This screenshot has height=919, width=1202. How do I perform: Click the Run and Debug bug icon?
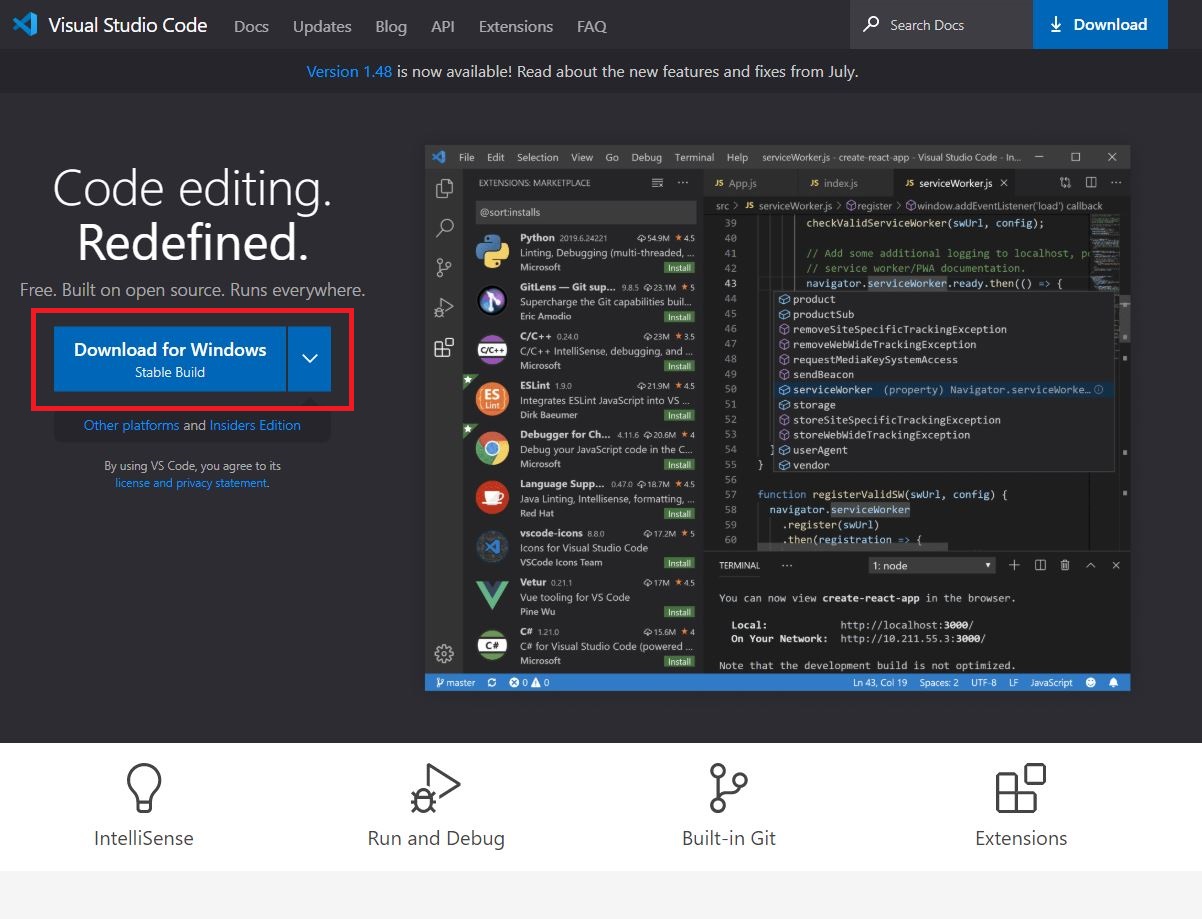coord(436,789)
